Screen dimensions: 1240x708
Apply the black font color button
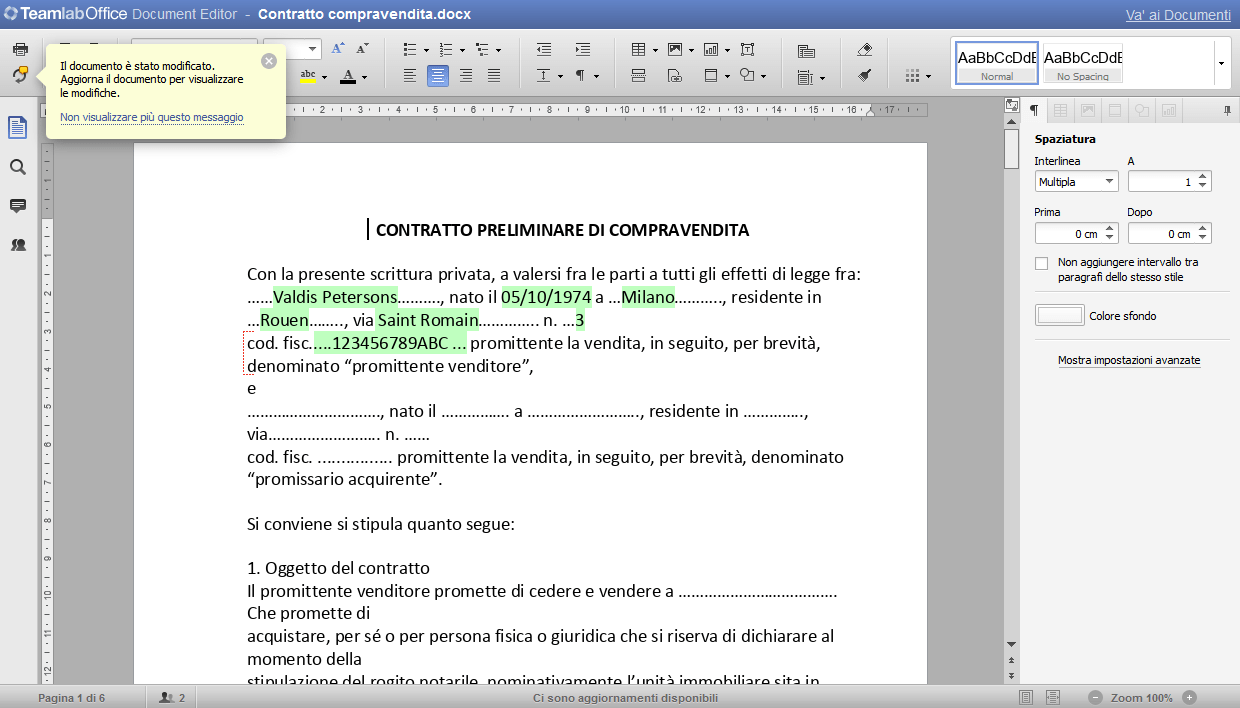point(347,76)
